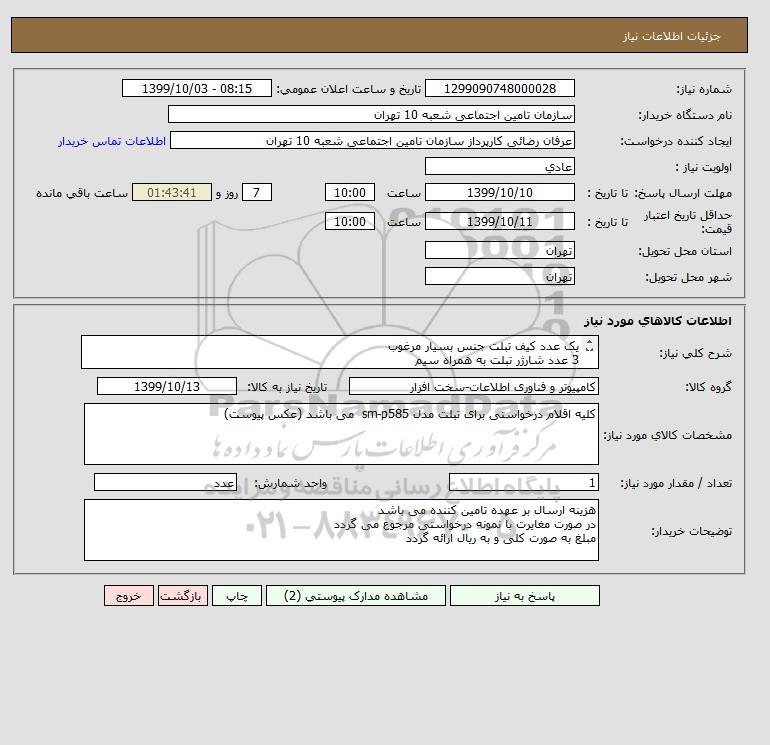Click the 'تاریخ و ساعت اعلان عمومی:' label
Image resolution: width=770 pixels, height=745 pixels.
(349, 89)
